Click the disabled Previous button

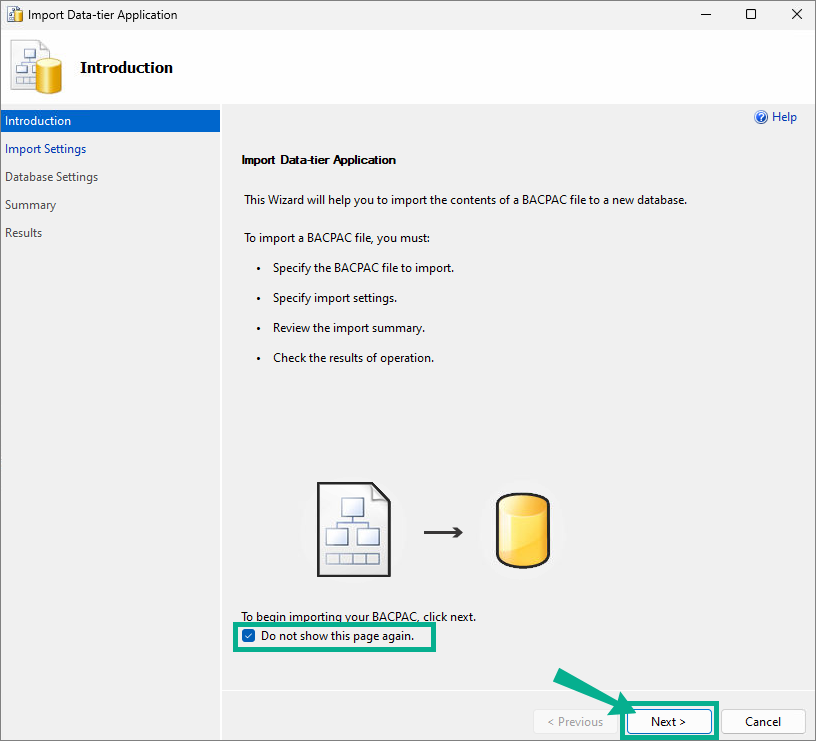click(x=575, y=722)
